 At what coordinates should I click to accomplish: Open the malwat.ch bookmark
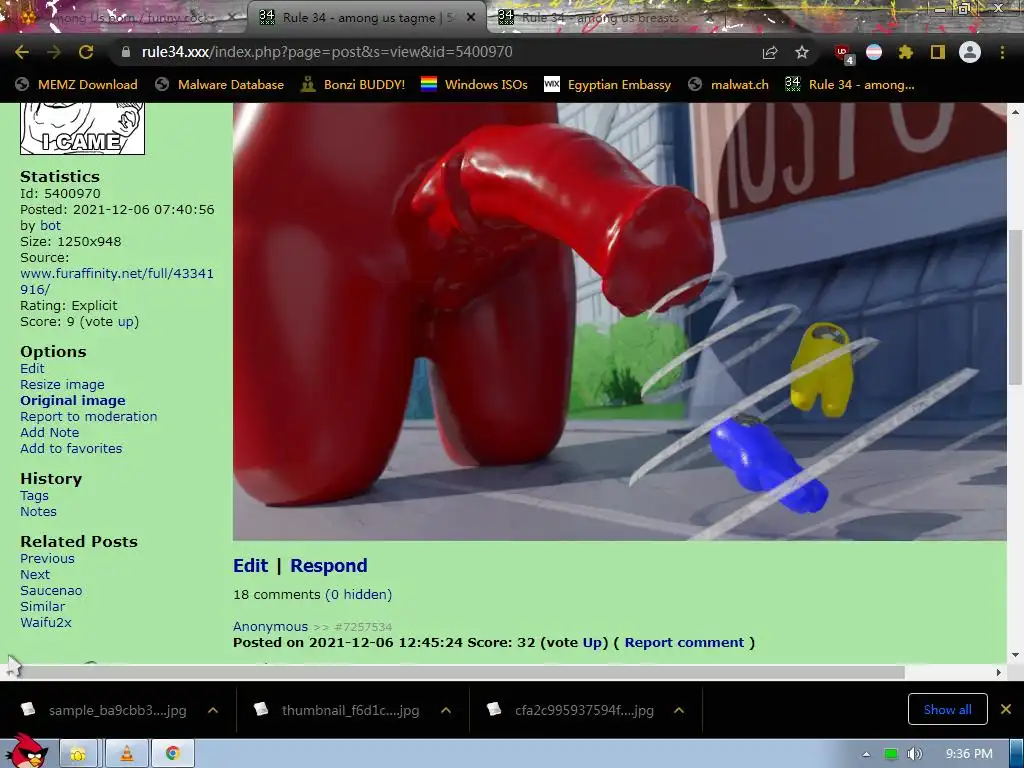(728, 84)
